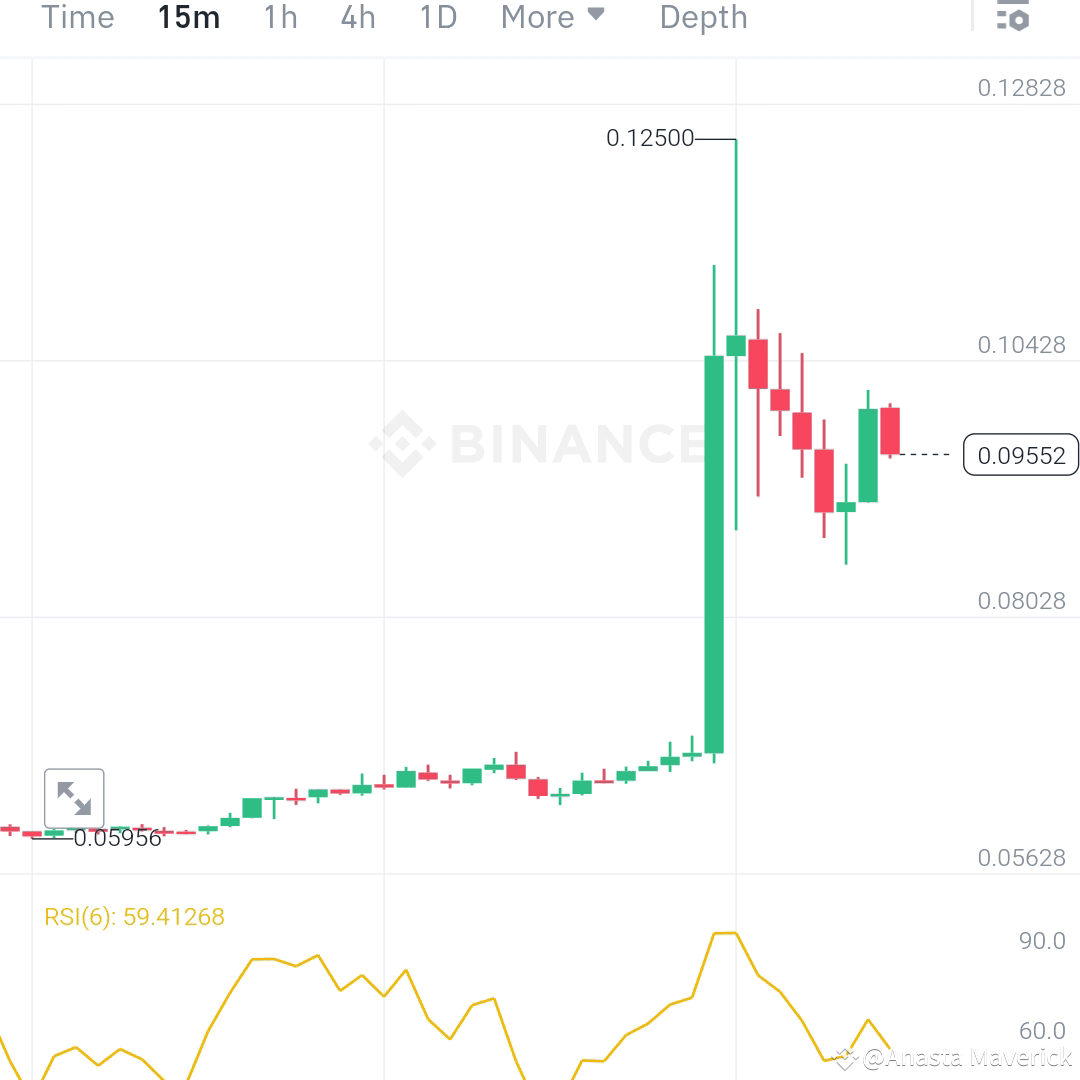This screenshot has width=1080, height=1080.
Task: Open the Depth view tab
Action: [703, 16]
